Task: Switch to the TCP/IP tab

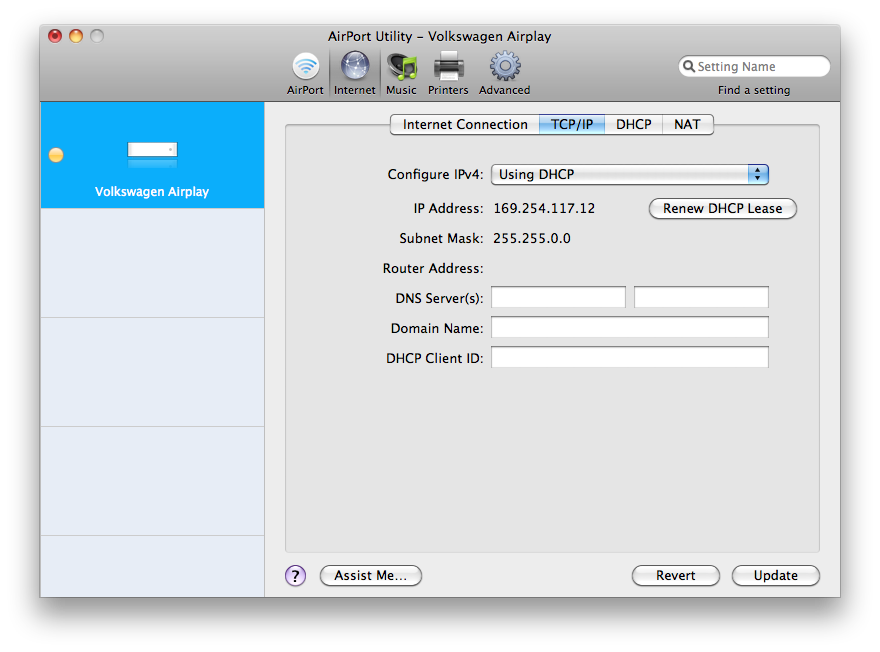Action: (x=572, y=125)
